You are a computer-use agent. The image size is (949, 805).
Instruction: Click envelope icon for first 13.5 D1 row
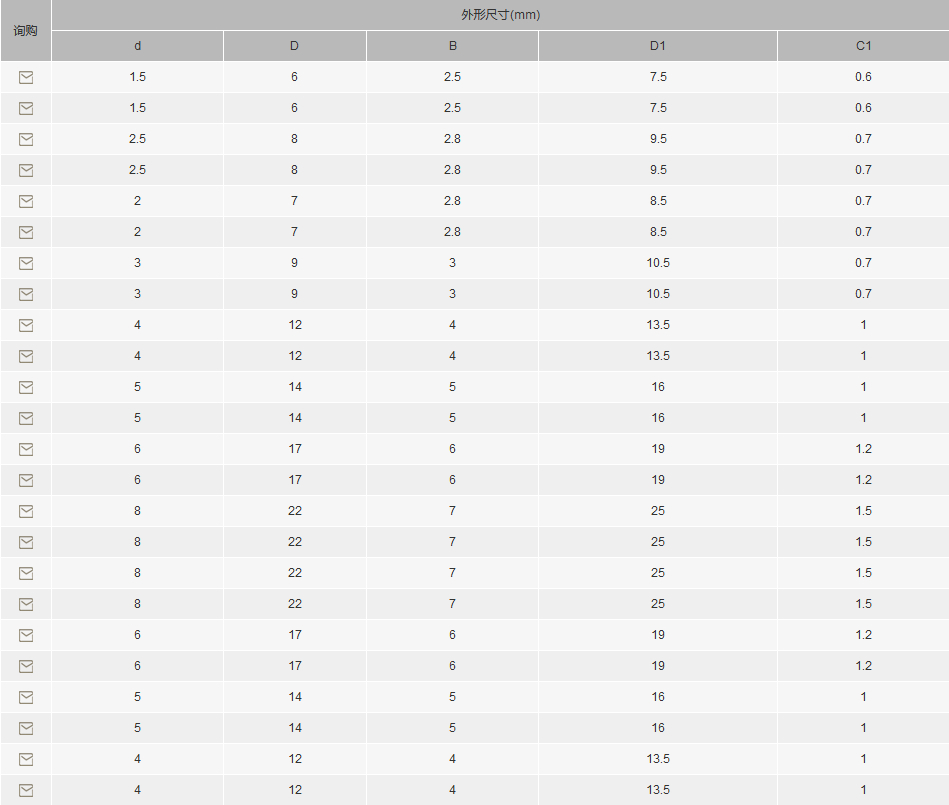26,325
